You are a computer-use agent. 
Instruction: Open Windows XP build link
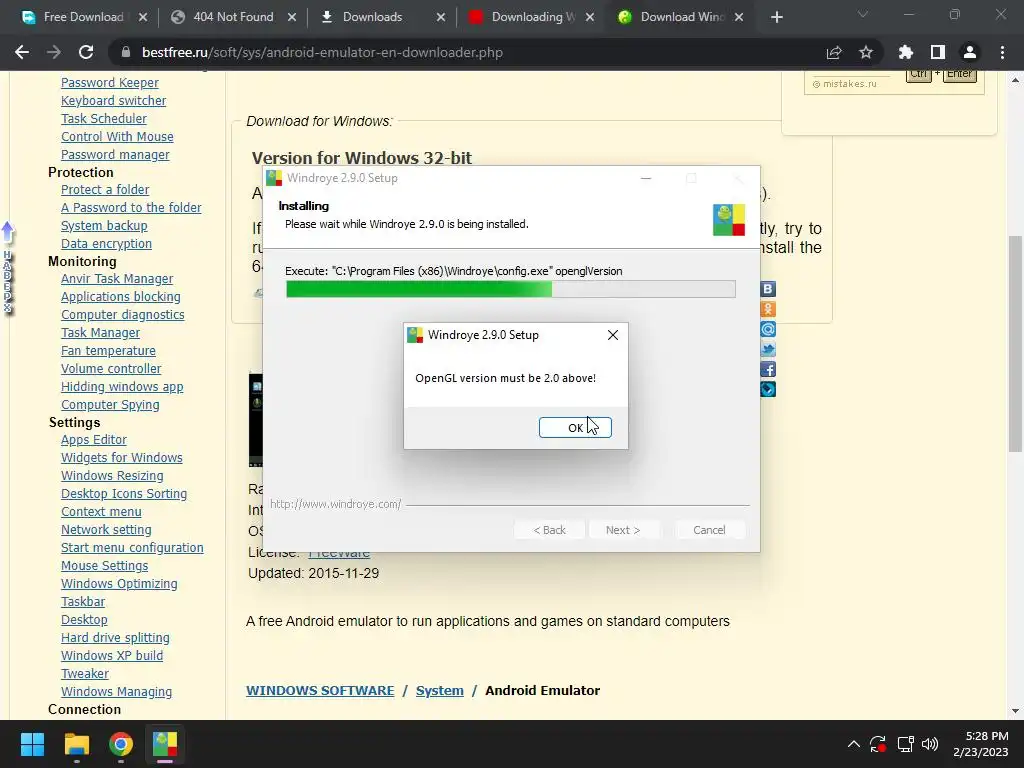112,656
